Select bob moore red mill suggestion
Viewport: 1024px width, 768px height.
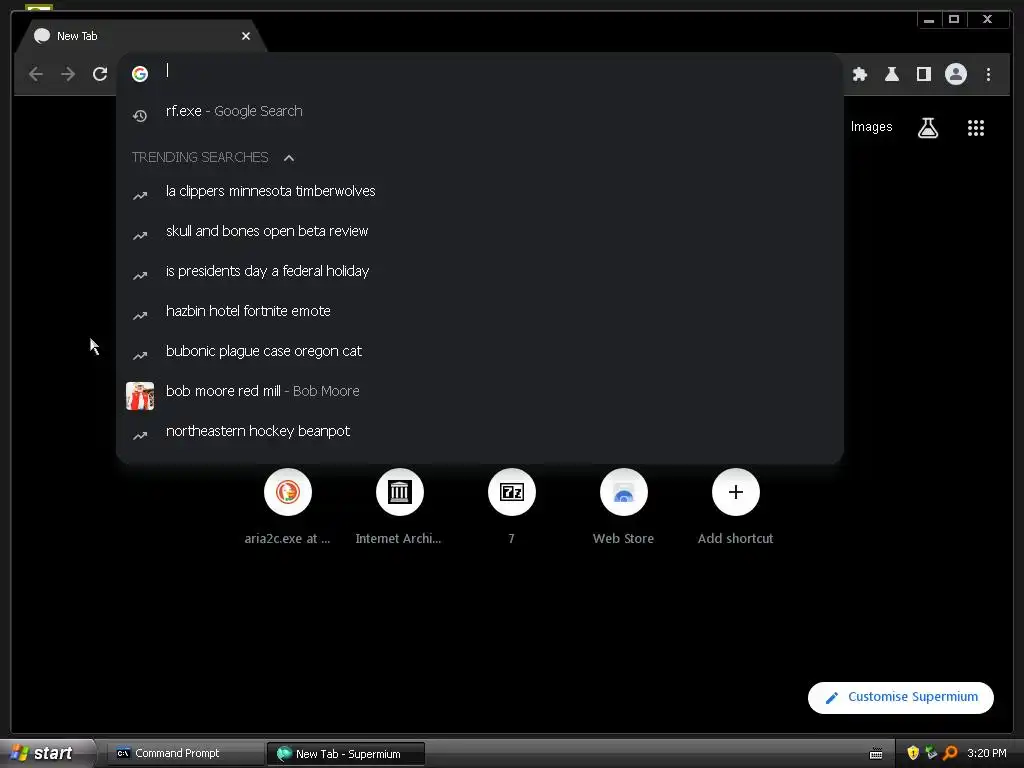tap(479, 391)
